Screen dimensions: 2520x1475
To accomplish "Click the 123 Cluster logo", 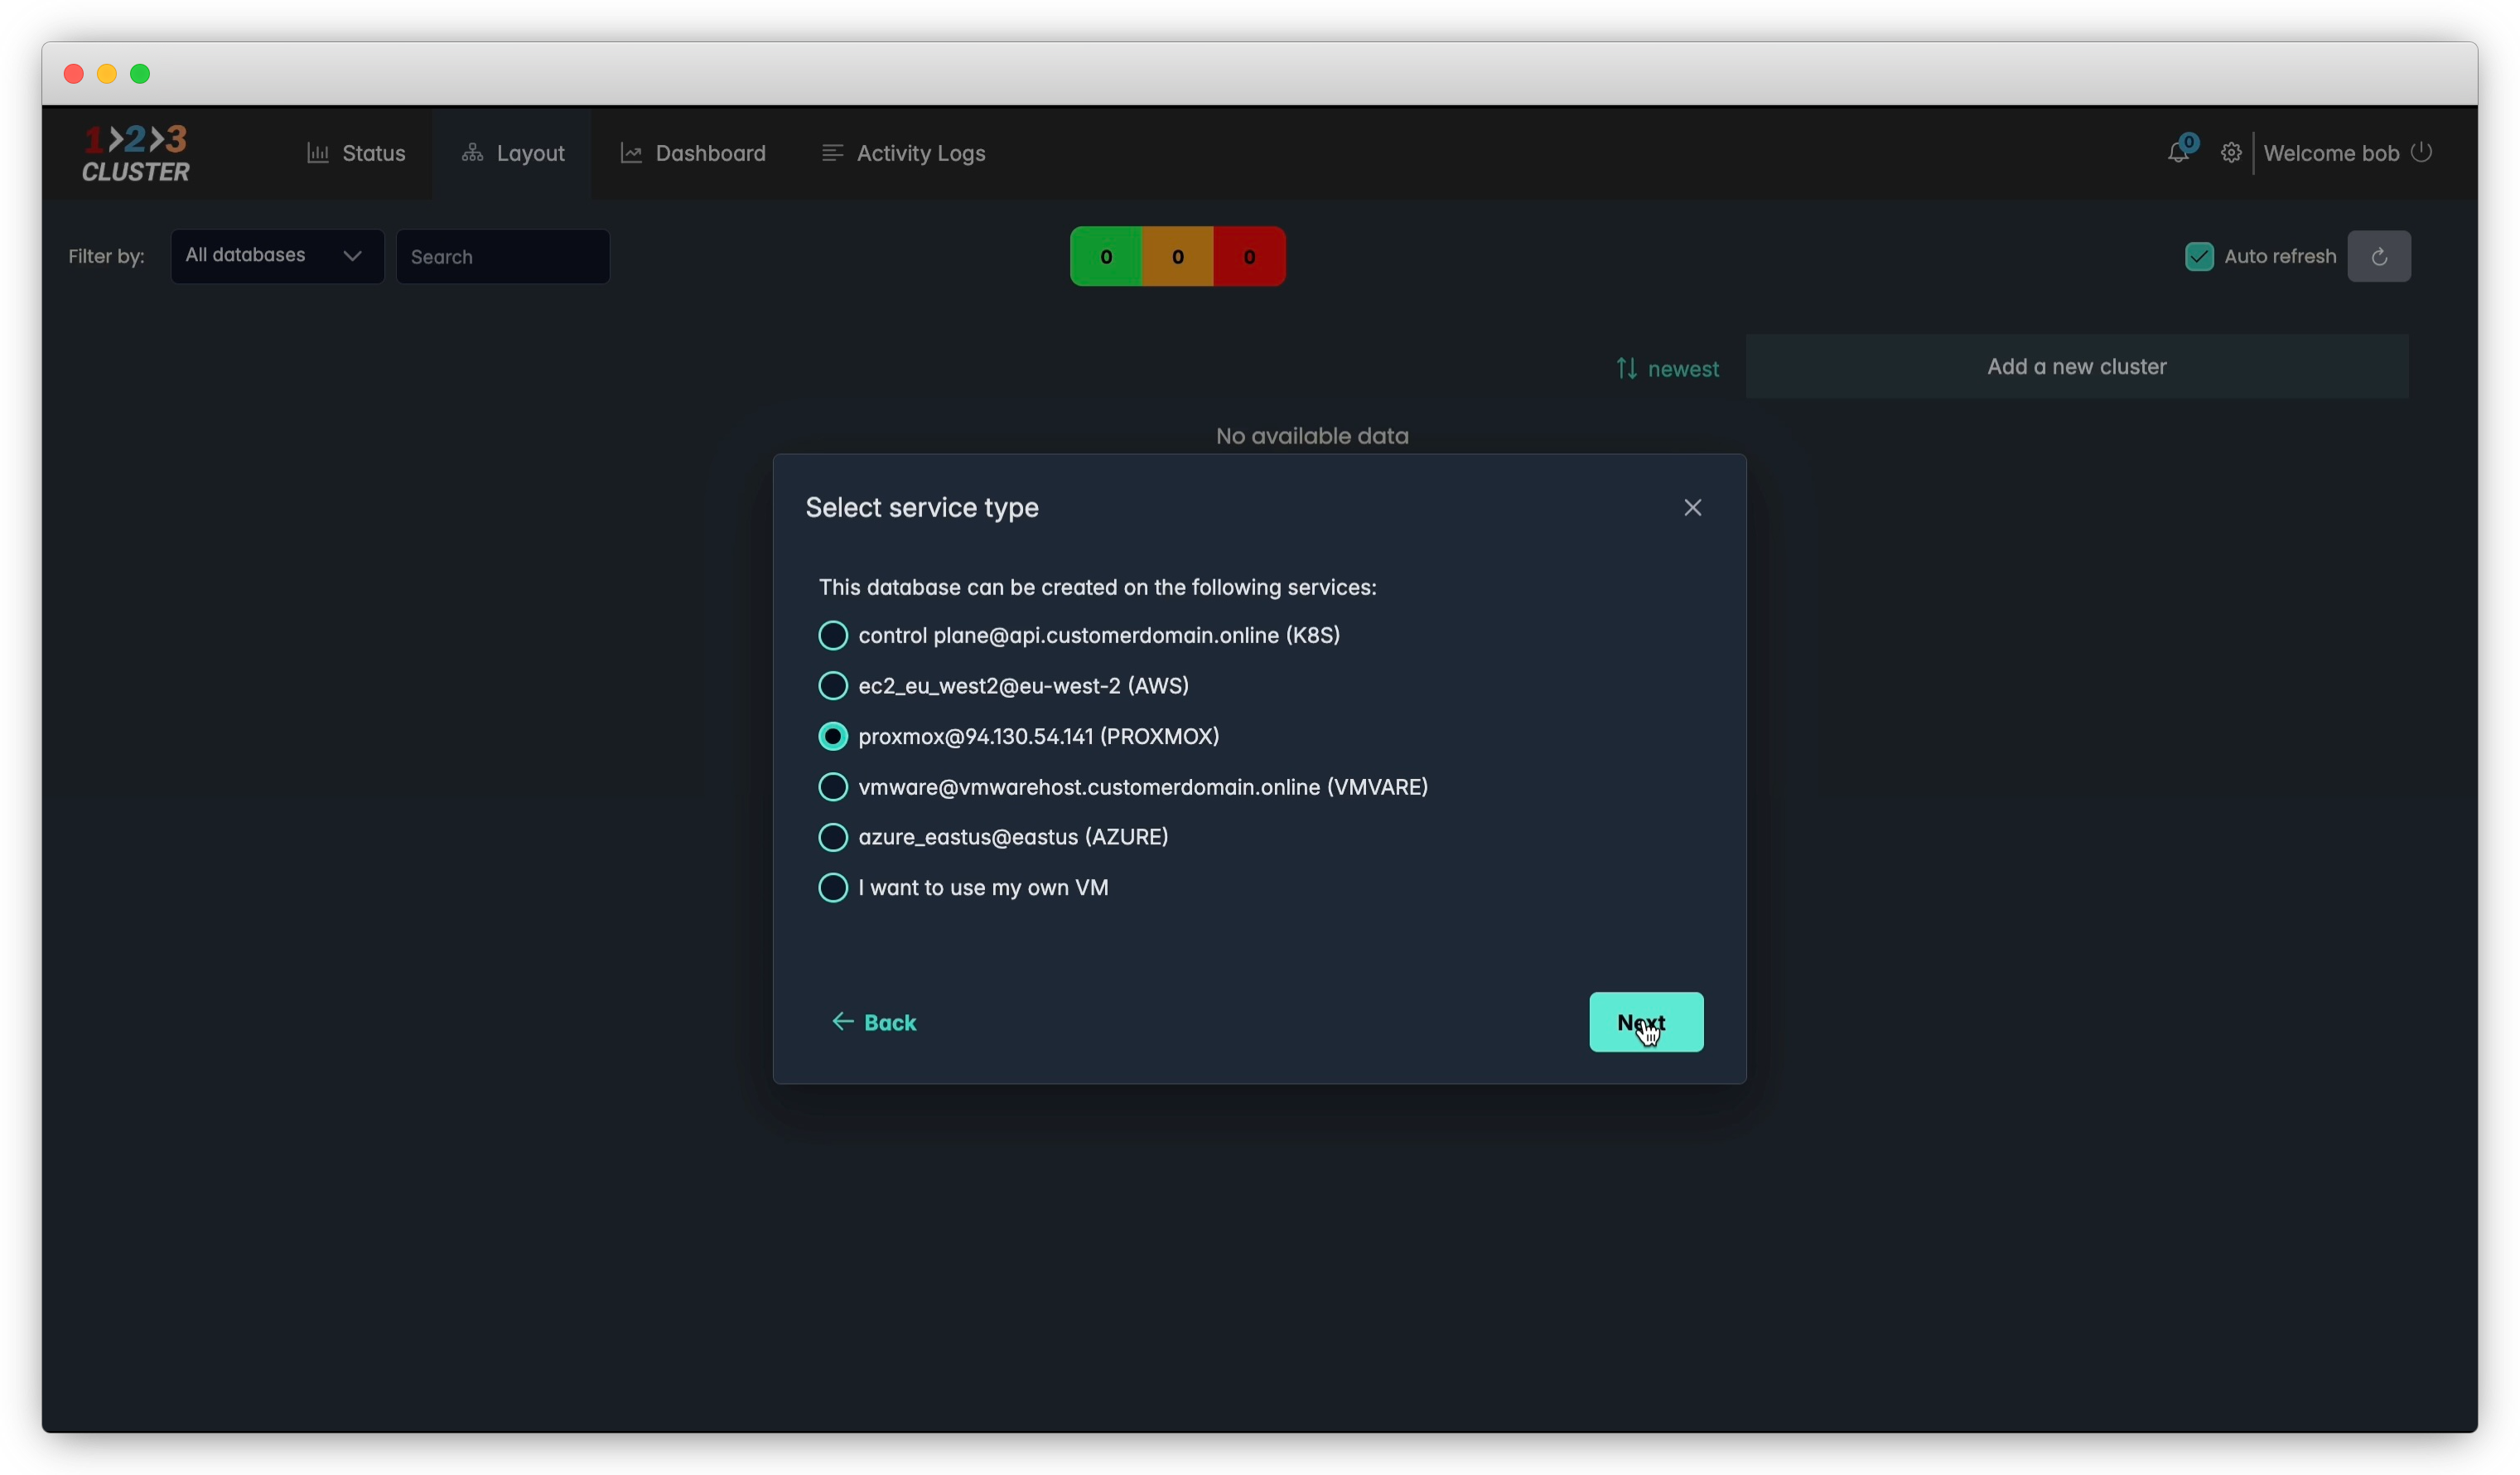I will coord(136,154).
